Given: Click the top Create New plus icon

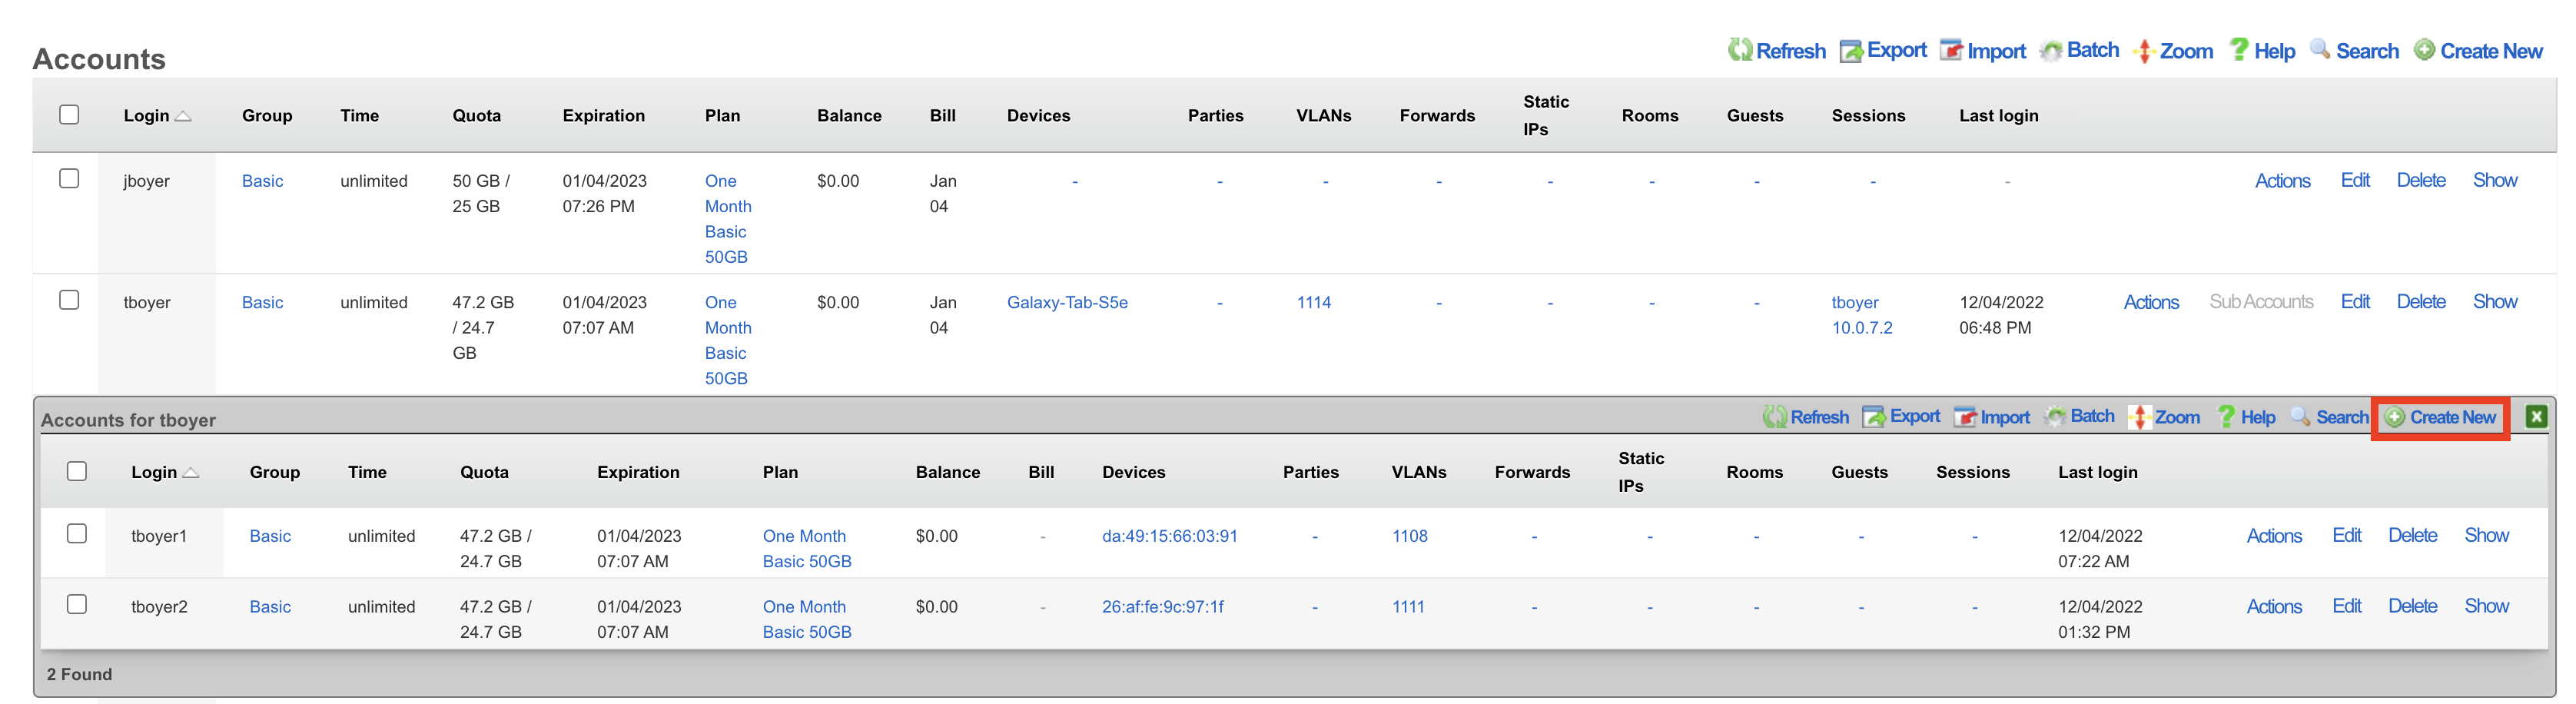Looking at the screenshot, I should (2424, 50).
